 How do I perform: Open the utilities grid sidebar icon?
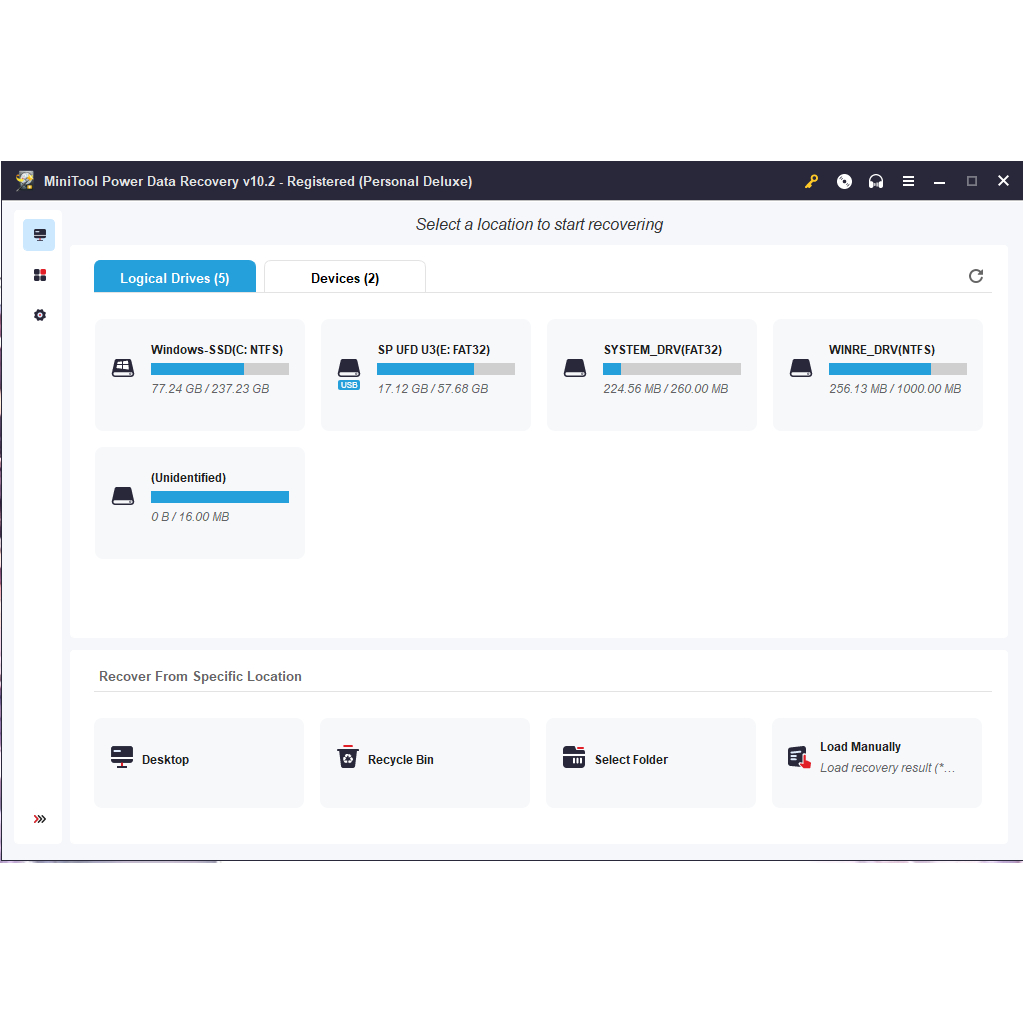[40, 275]
